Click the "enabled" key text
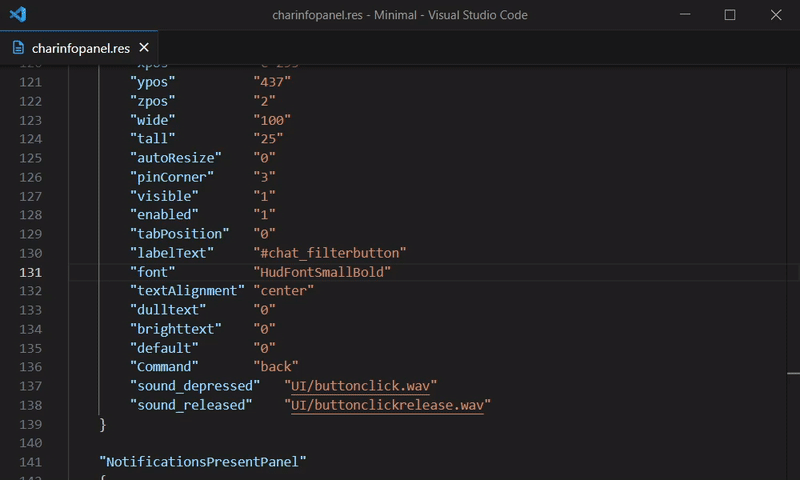This screenshot has height=480, width=800. click(x=164, y=215)
